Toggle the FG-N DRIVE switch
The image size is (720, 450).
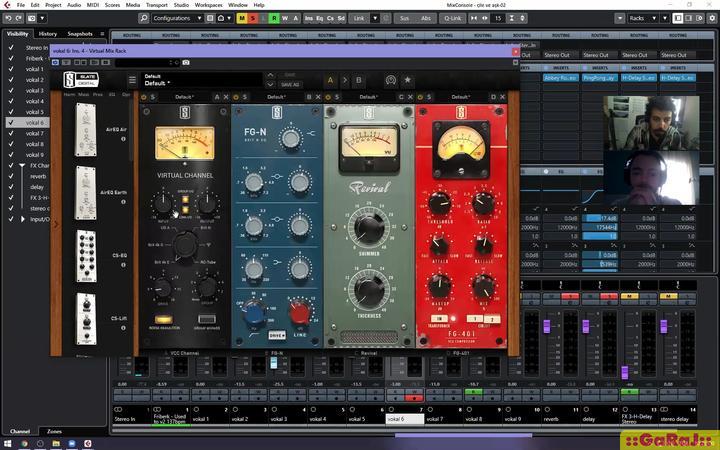coord(277,335)
